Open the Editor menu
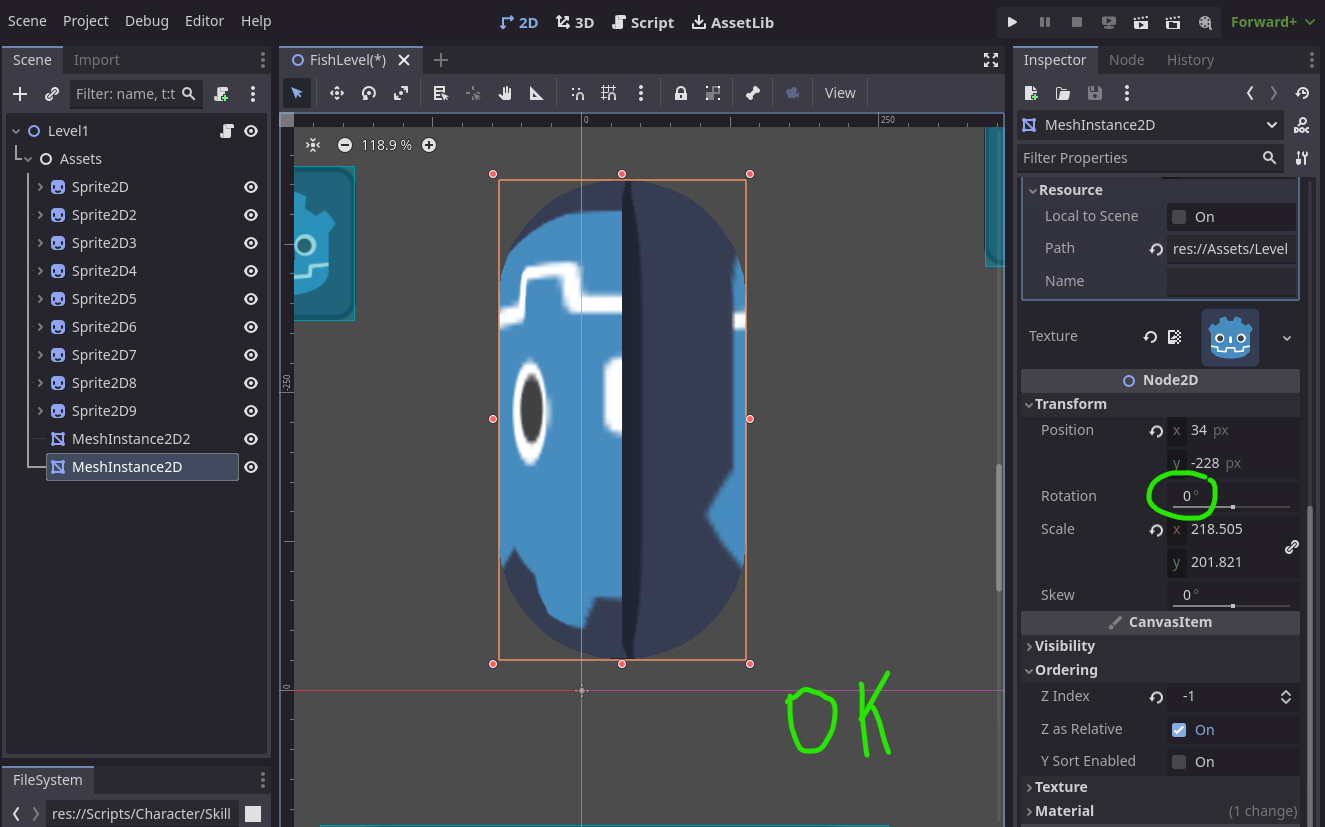The image size is (1325, 827). (204, 20)
